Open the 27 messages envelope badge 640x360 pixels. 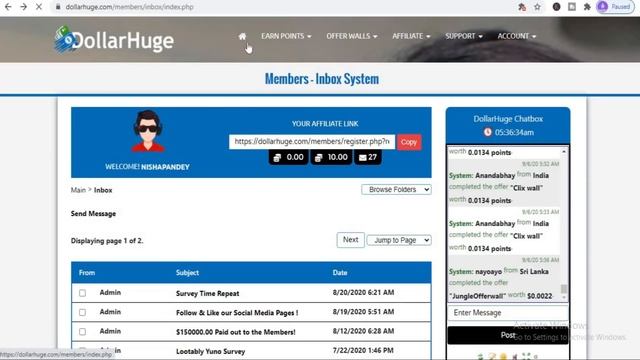click(368, 158)
